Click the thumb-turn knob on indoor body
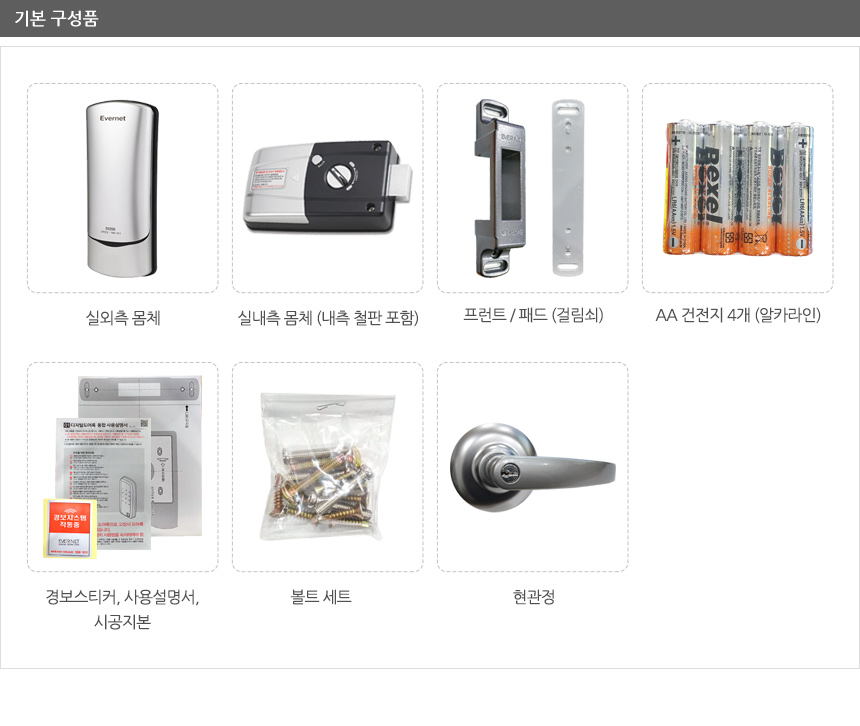 pyautogui.click(x=340, y=175)
